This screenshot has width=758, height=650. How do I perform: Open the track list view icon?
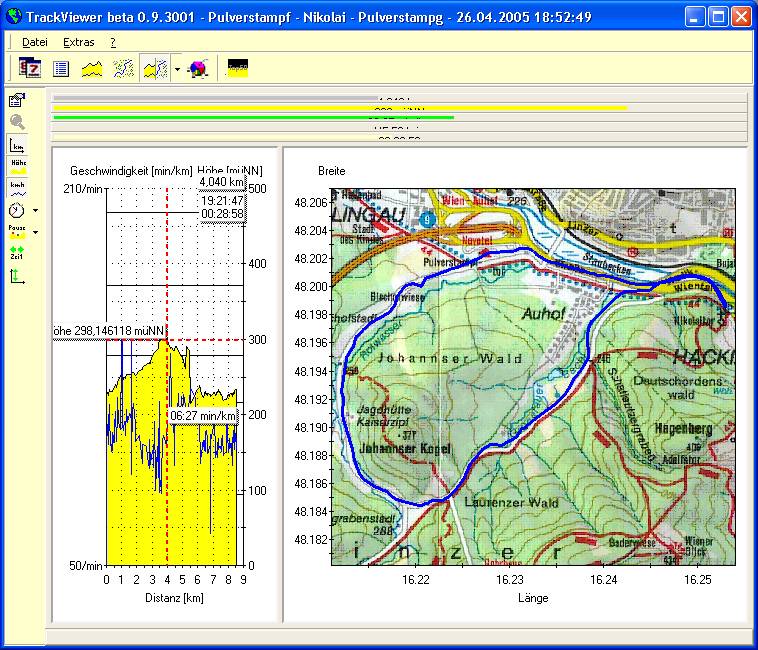coord(61,69)
